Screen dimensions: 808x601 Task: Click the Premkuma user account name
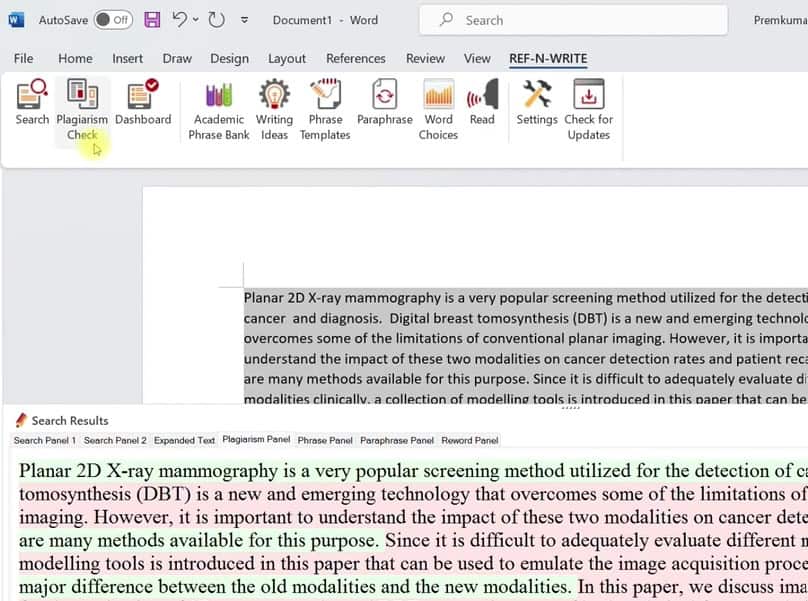tap(780, 20)
